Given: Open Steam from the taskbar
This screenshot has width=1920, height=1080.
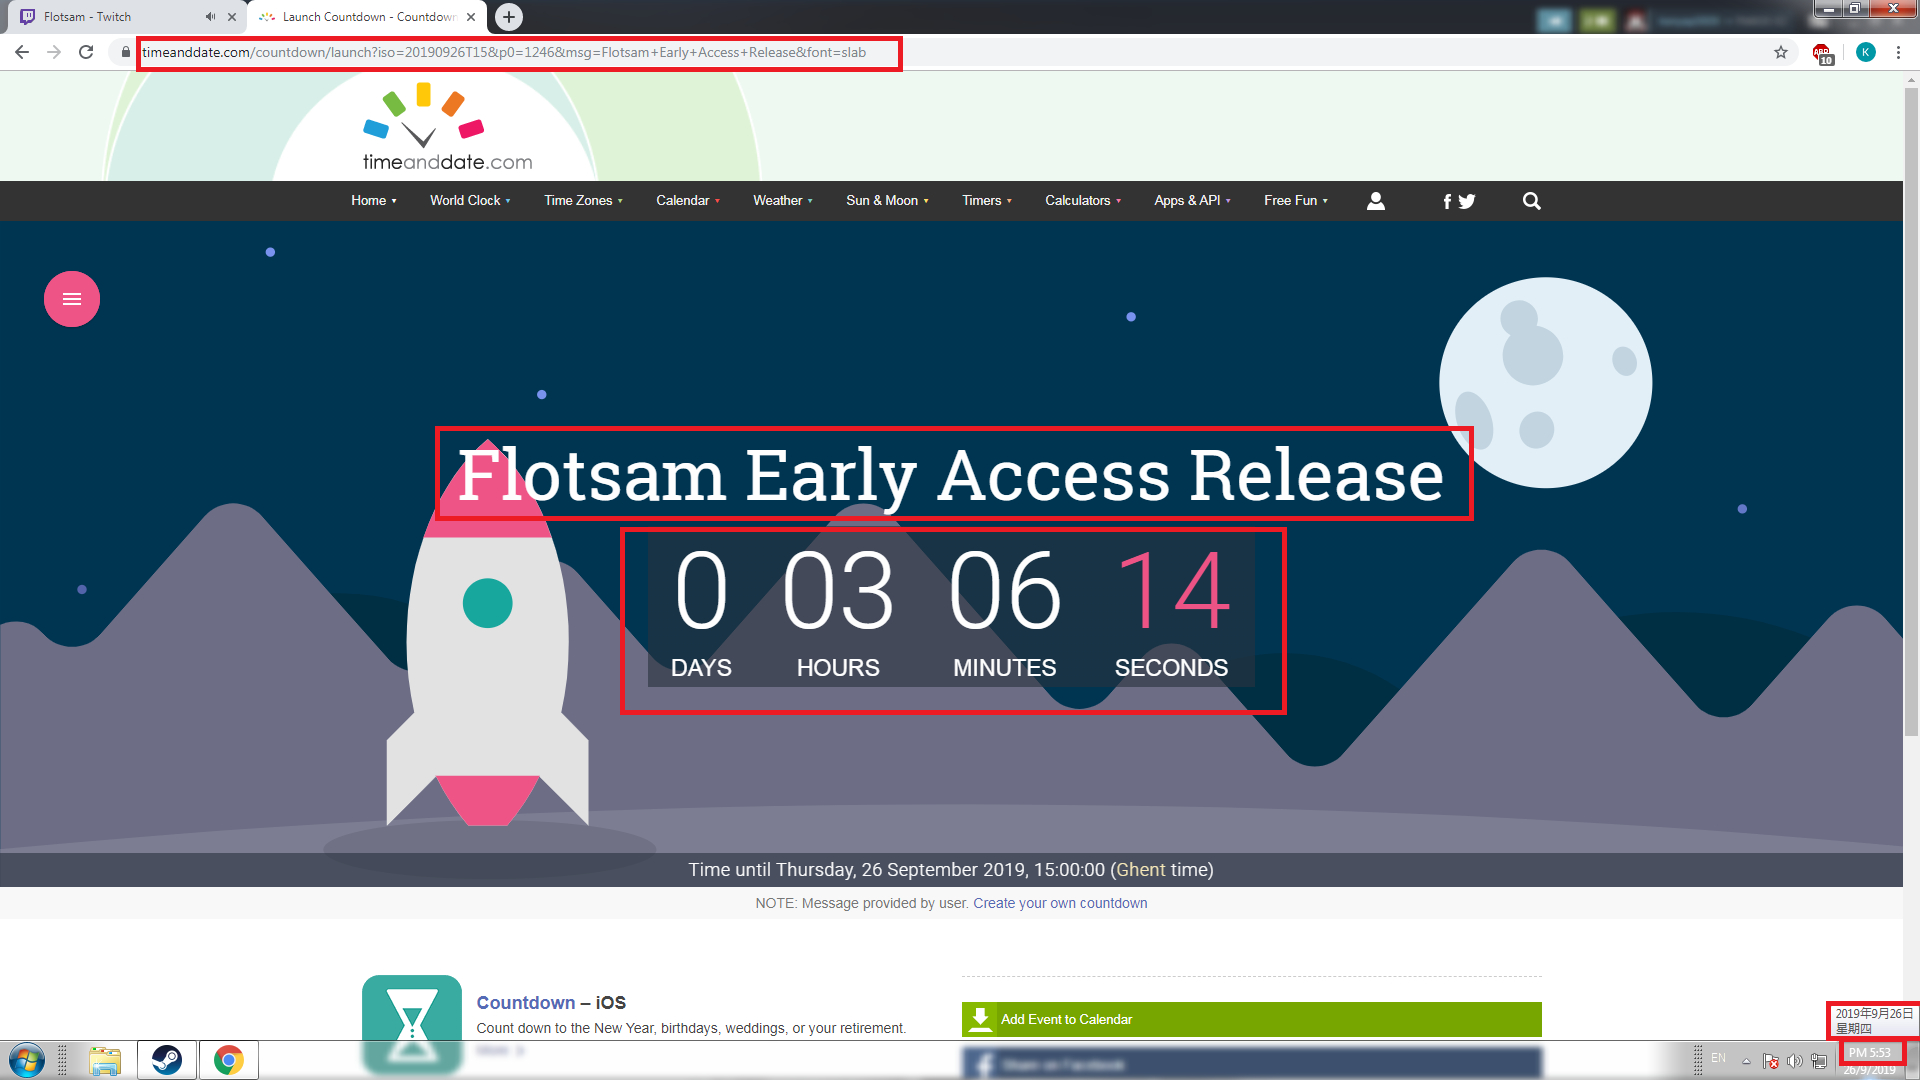Looking at the screenshot, I should click(x=167, y=1060).
